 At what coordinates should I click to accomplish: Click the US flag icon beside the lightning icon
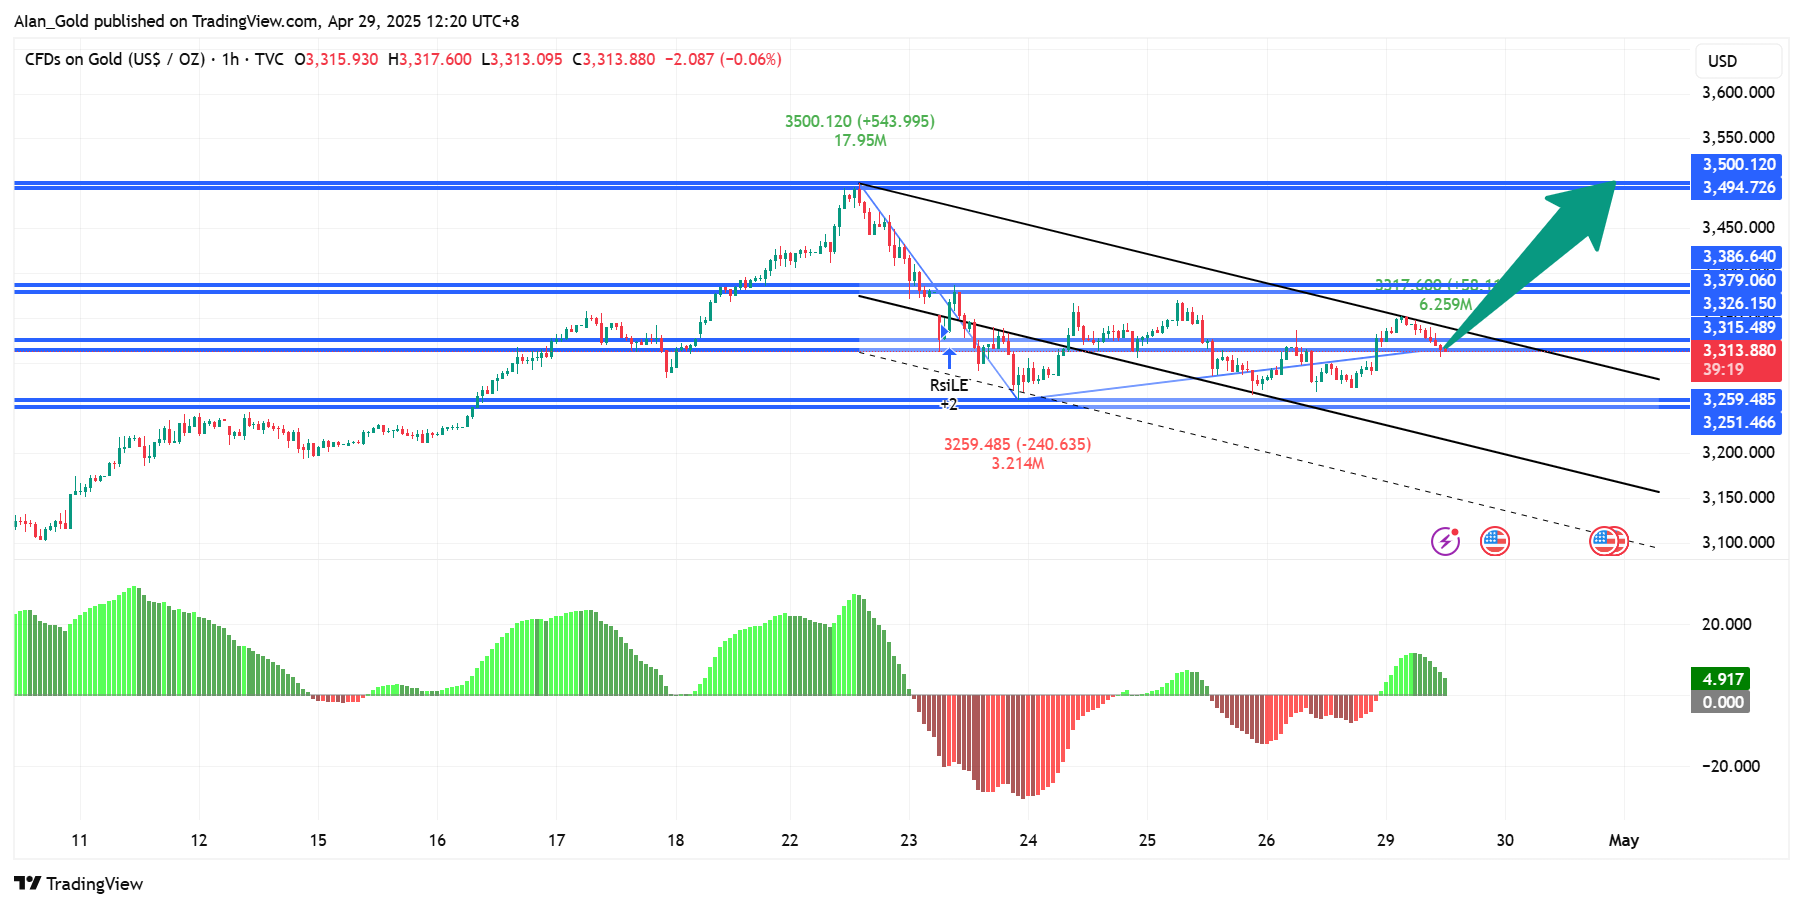(x=1495, y=541)
